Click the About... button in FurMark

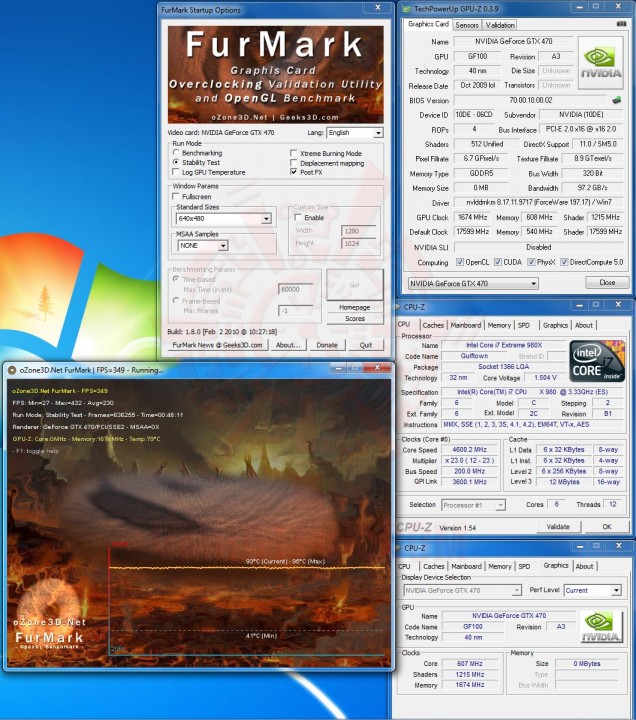288,345
